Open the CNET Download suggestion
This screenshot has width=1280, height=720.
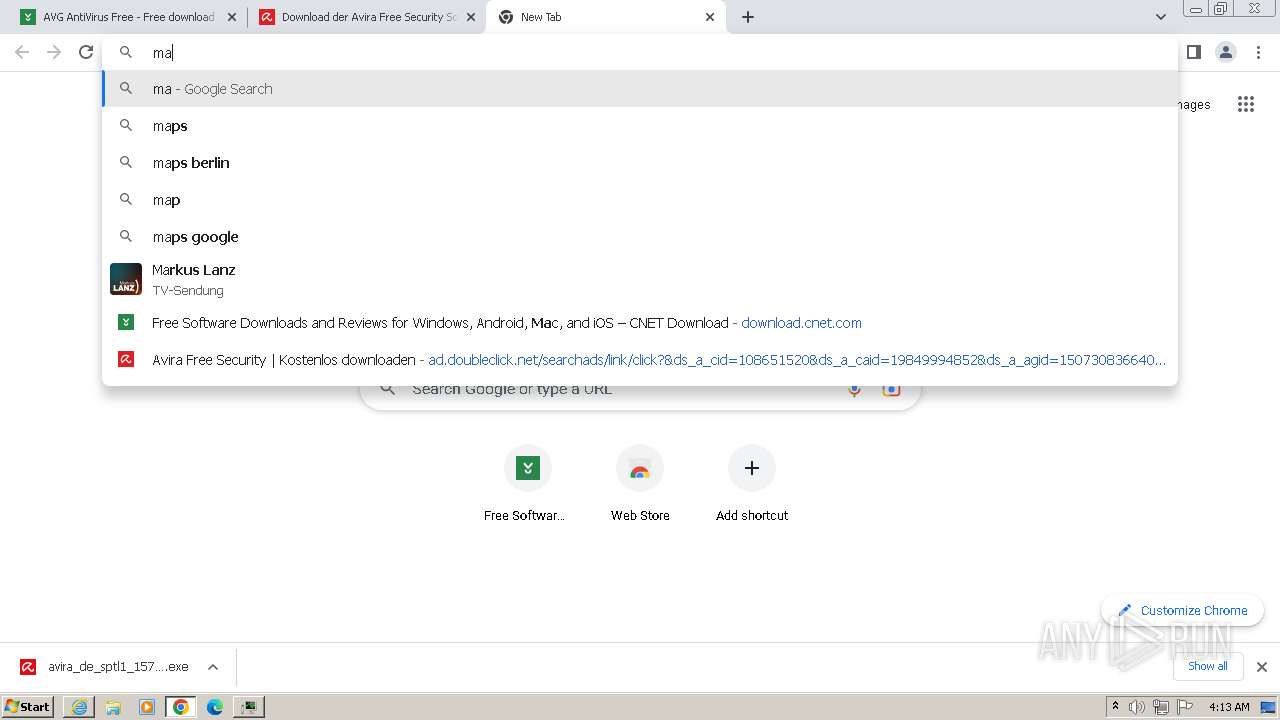click(x=640, y=323)
